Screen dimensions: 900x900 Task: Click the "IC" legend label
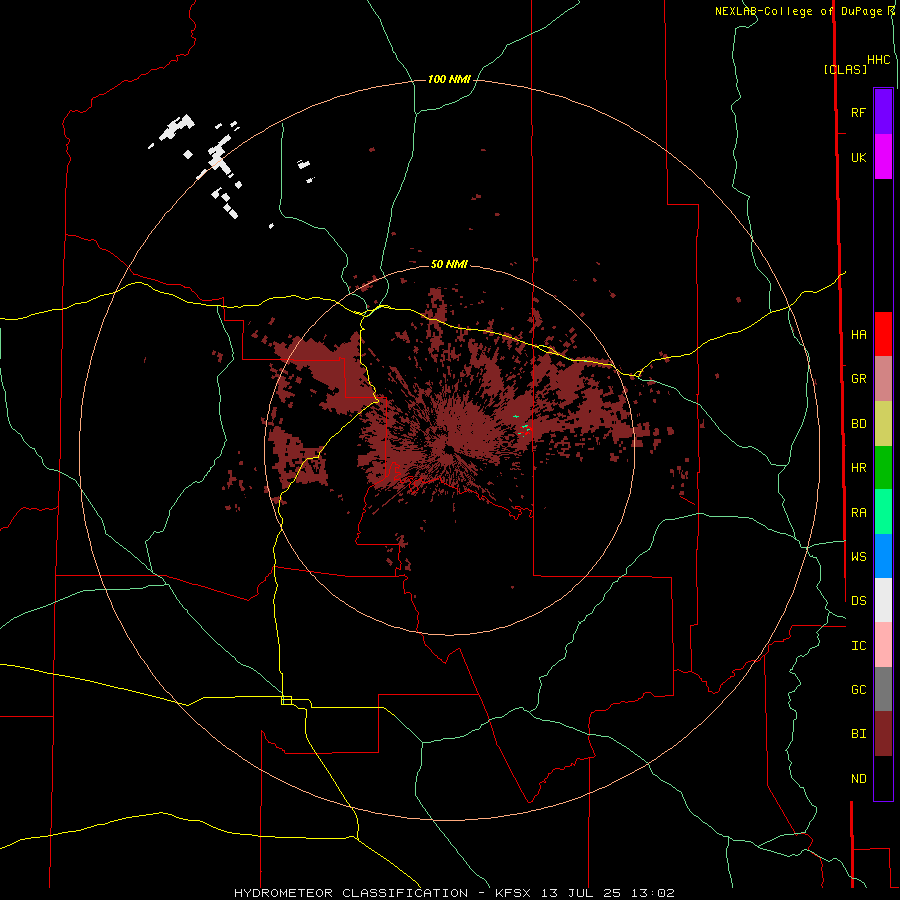pyautogui.click(x=858, y=646)
